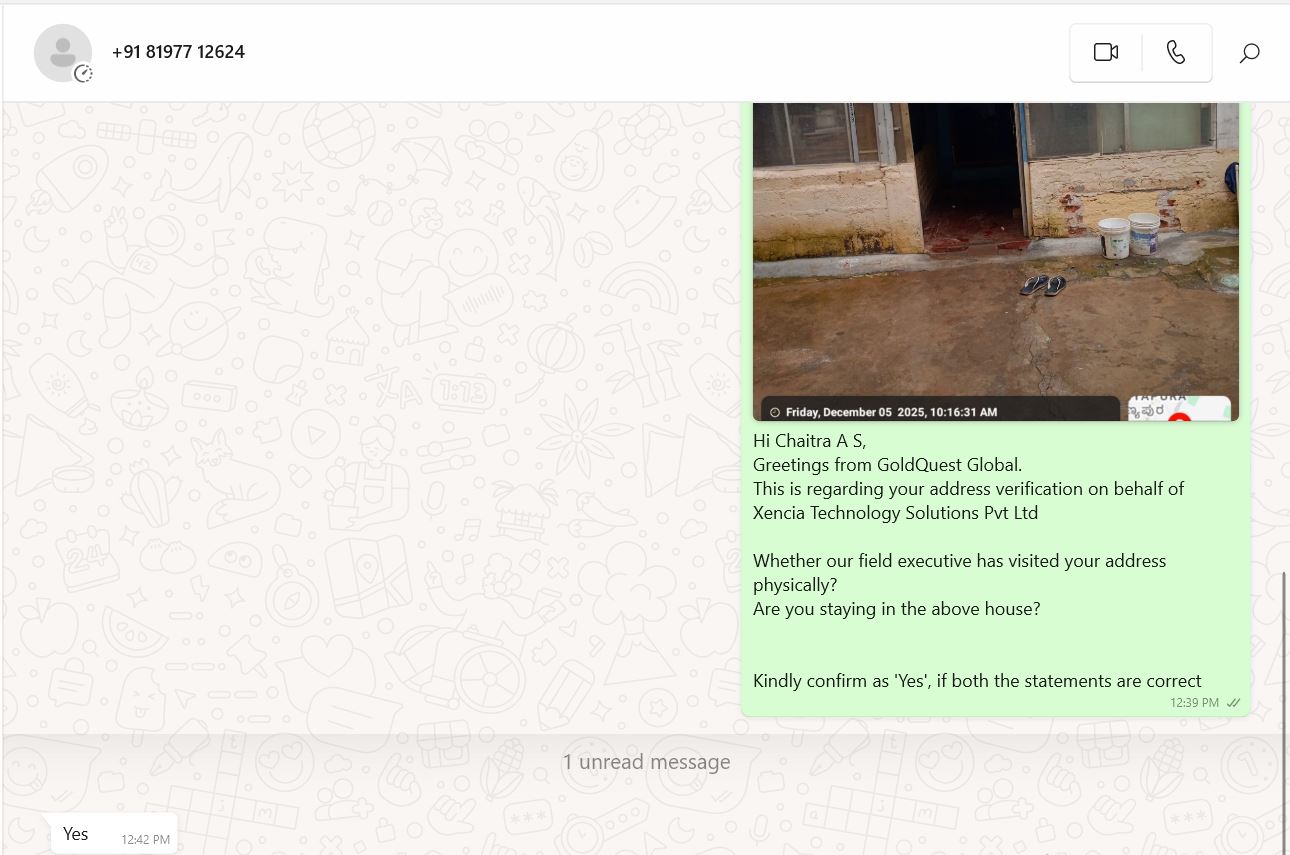Click the "Kindly confirm as 'Yes'" line
1290x855 pixels.
tap(977, 681)
